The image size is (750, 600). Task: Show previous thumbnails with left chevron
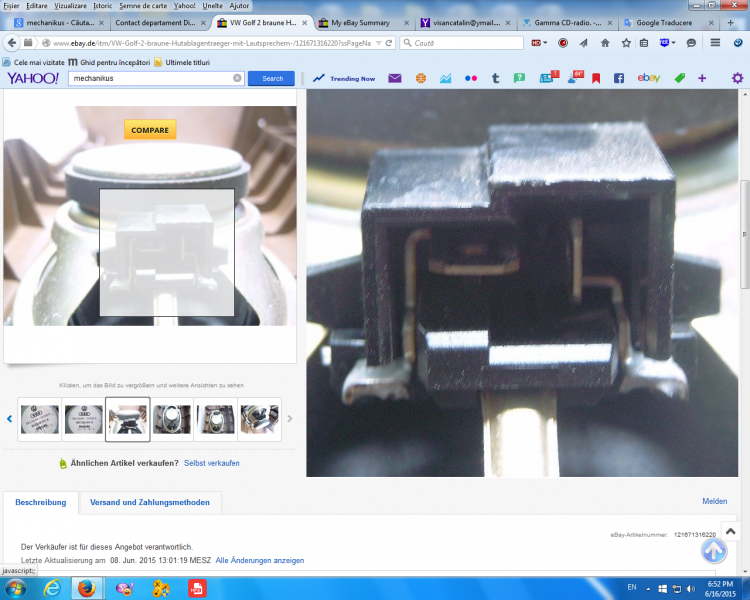pos(10,419)
